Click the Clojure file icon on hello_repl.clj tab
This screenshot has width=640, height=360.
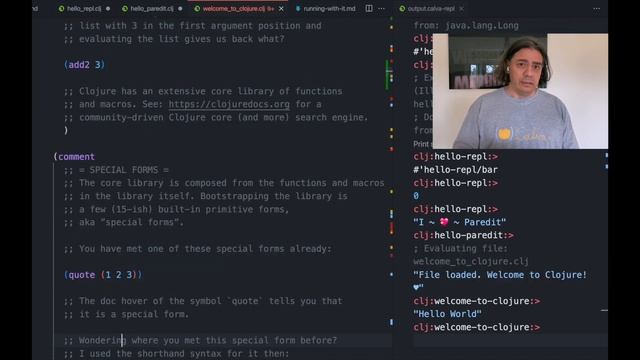[x=61, y=9]
